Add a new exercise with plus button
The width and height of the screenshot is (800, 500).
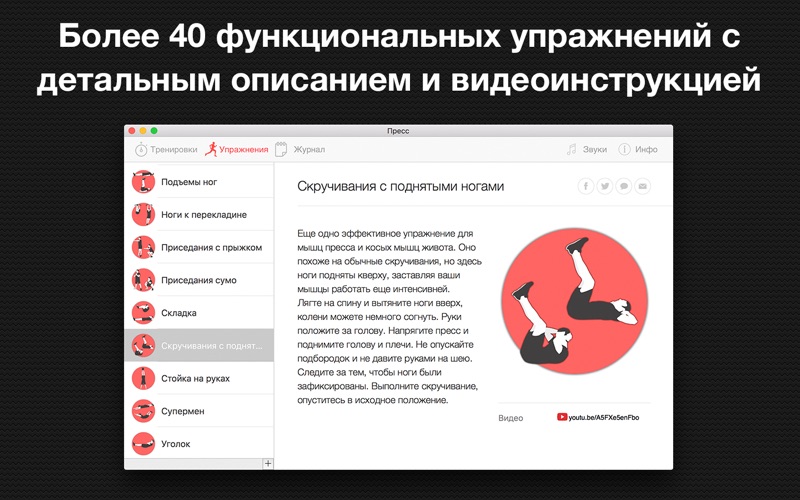pyautogui.click(x=268, y=463)
